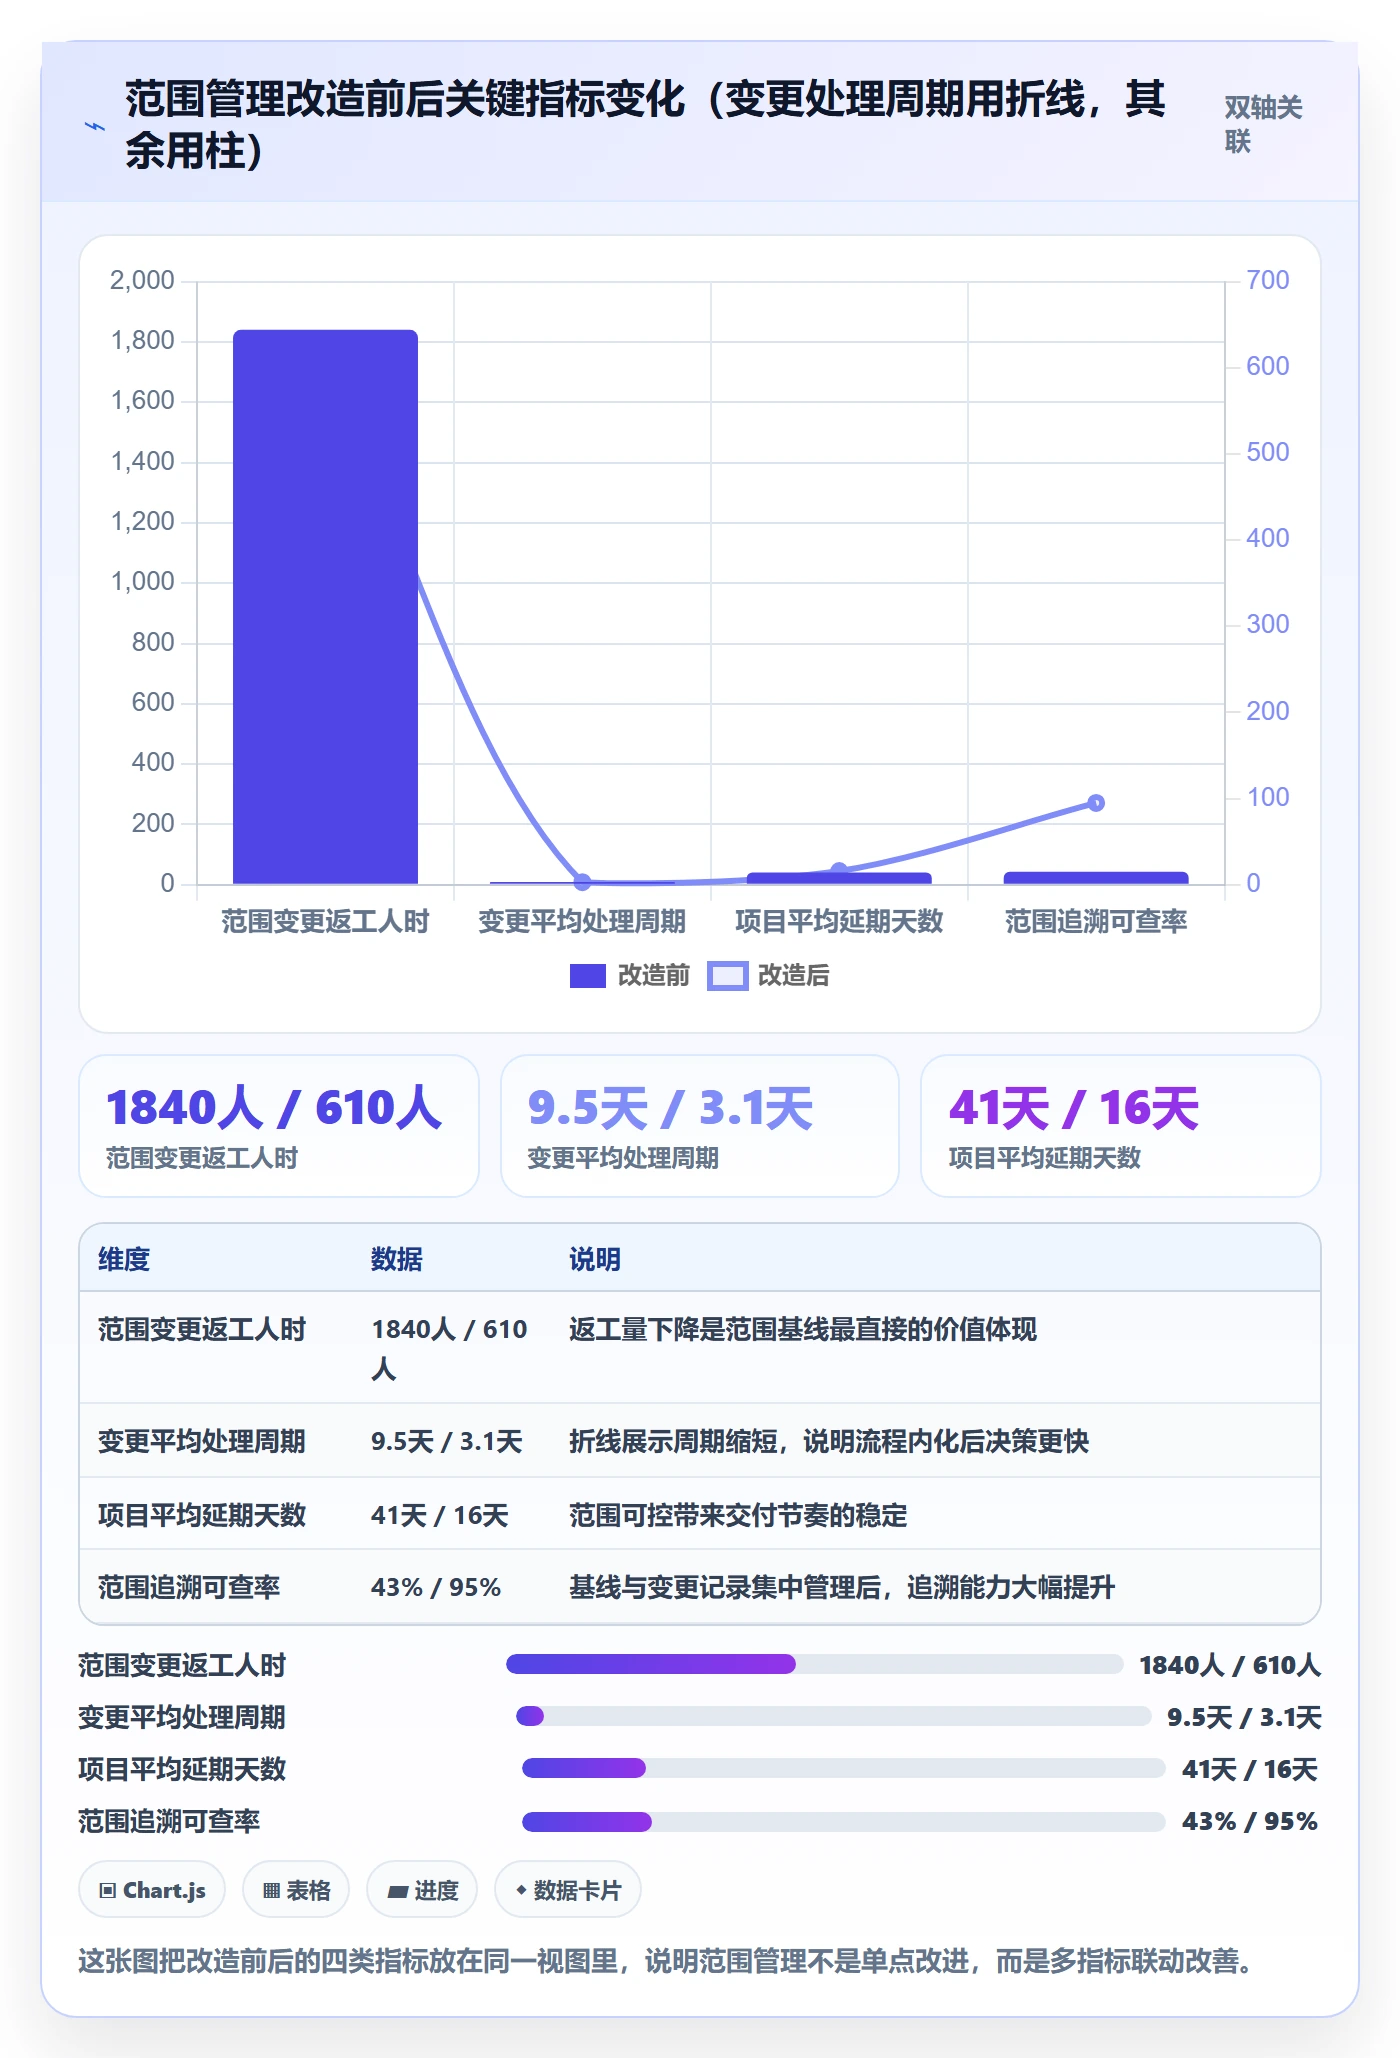The width and height of the screenshot is (1400, 2058).
Task: Click the right axis value 700
Action: [1267, 280]
